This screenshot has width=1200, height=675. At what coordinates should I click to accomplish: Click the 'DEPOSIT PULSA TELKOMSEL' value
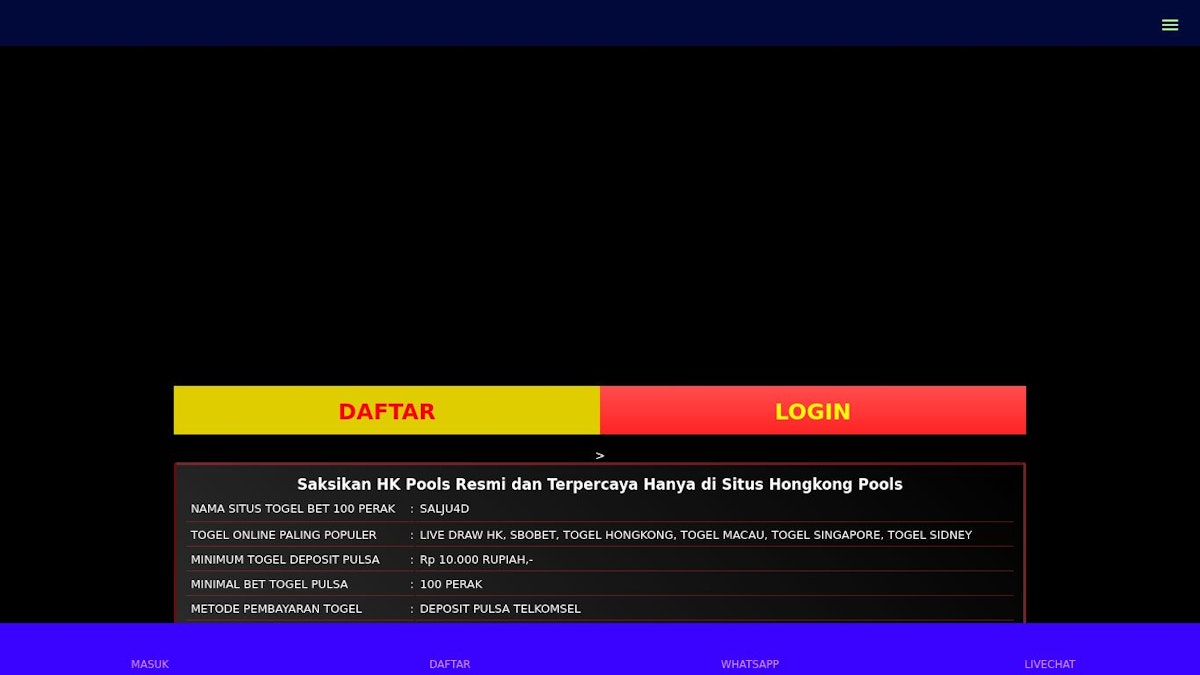pyautogui.click(x=500, y=609)
